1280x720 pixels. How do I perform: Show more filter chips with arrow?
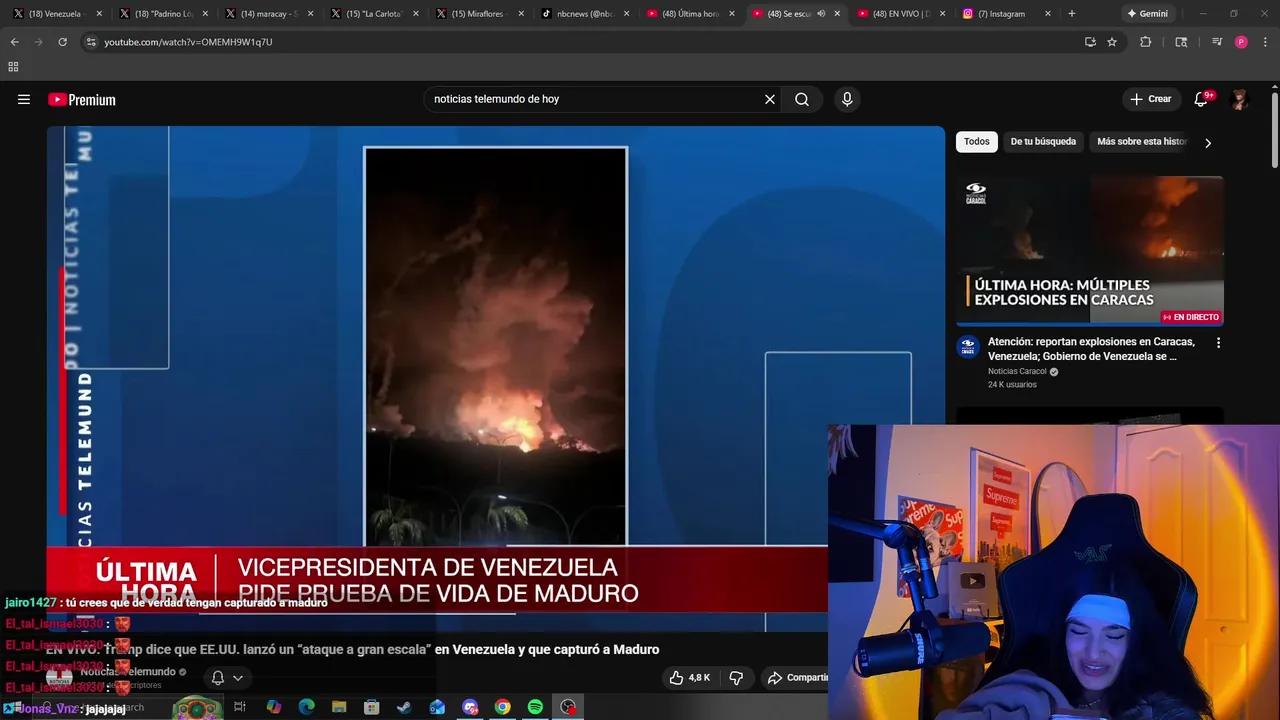(x=1207, y=142)
